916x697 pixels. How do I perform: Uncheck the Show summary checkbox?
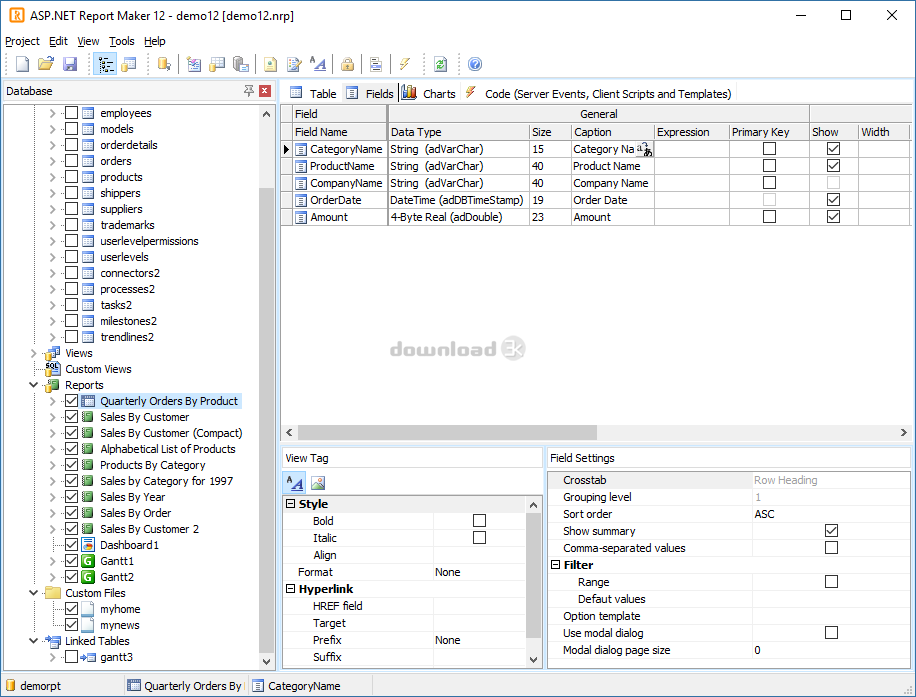pyautogui.click(x=831, y=530)
